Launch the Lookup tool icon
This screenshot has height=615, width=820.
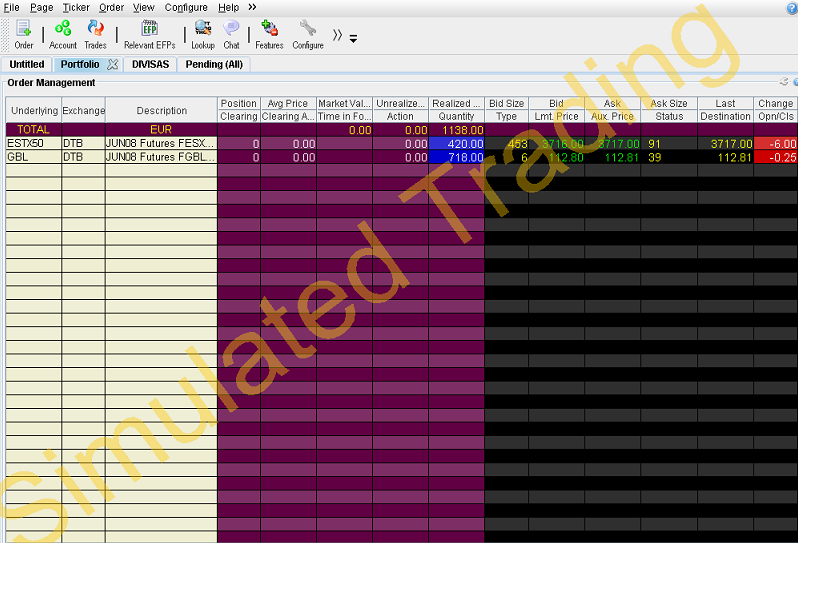pyautogui.click(x=203, y=35)
